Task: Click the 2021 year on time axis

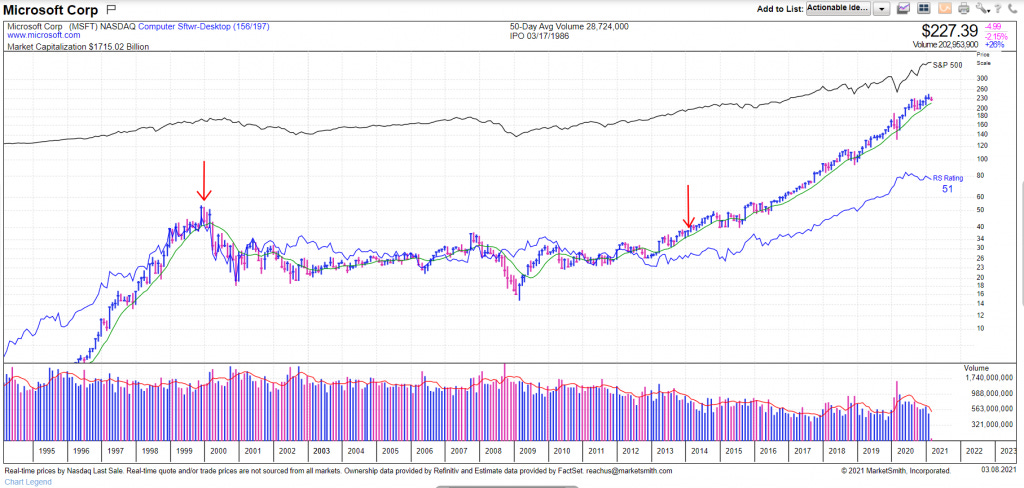Action: 939,451
